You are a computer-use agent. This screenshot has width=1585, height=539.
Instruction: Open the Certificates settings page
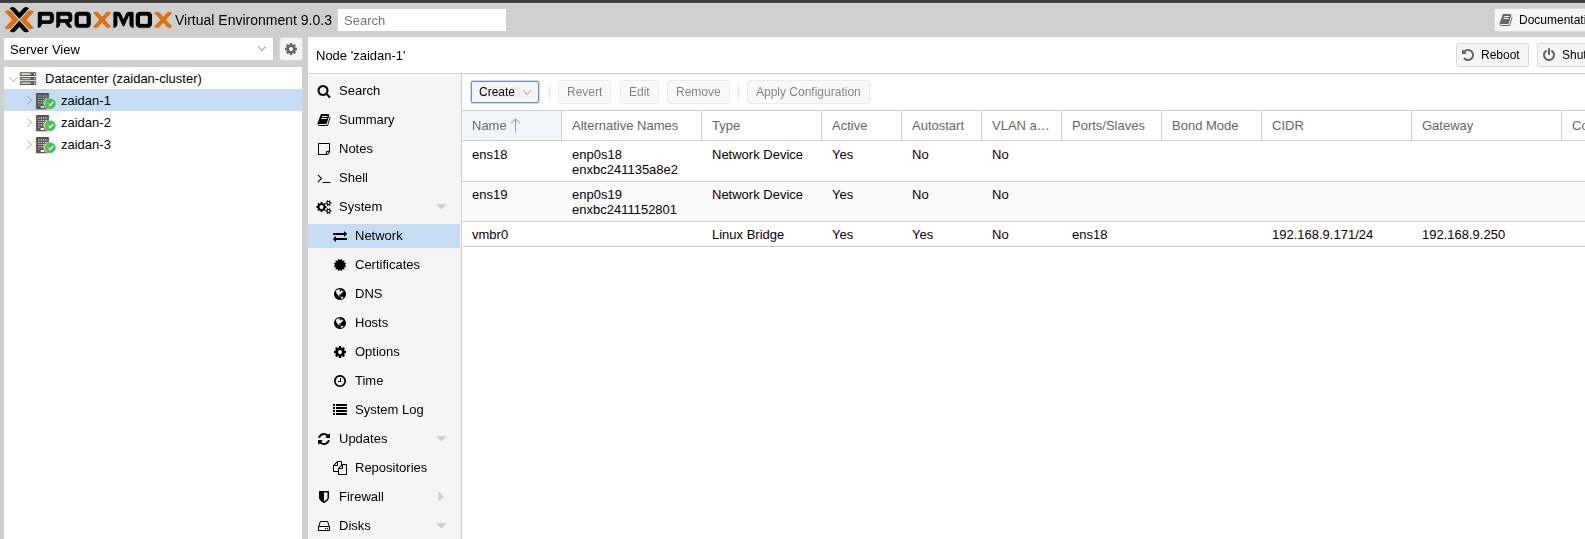[x=387, y=265]
